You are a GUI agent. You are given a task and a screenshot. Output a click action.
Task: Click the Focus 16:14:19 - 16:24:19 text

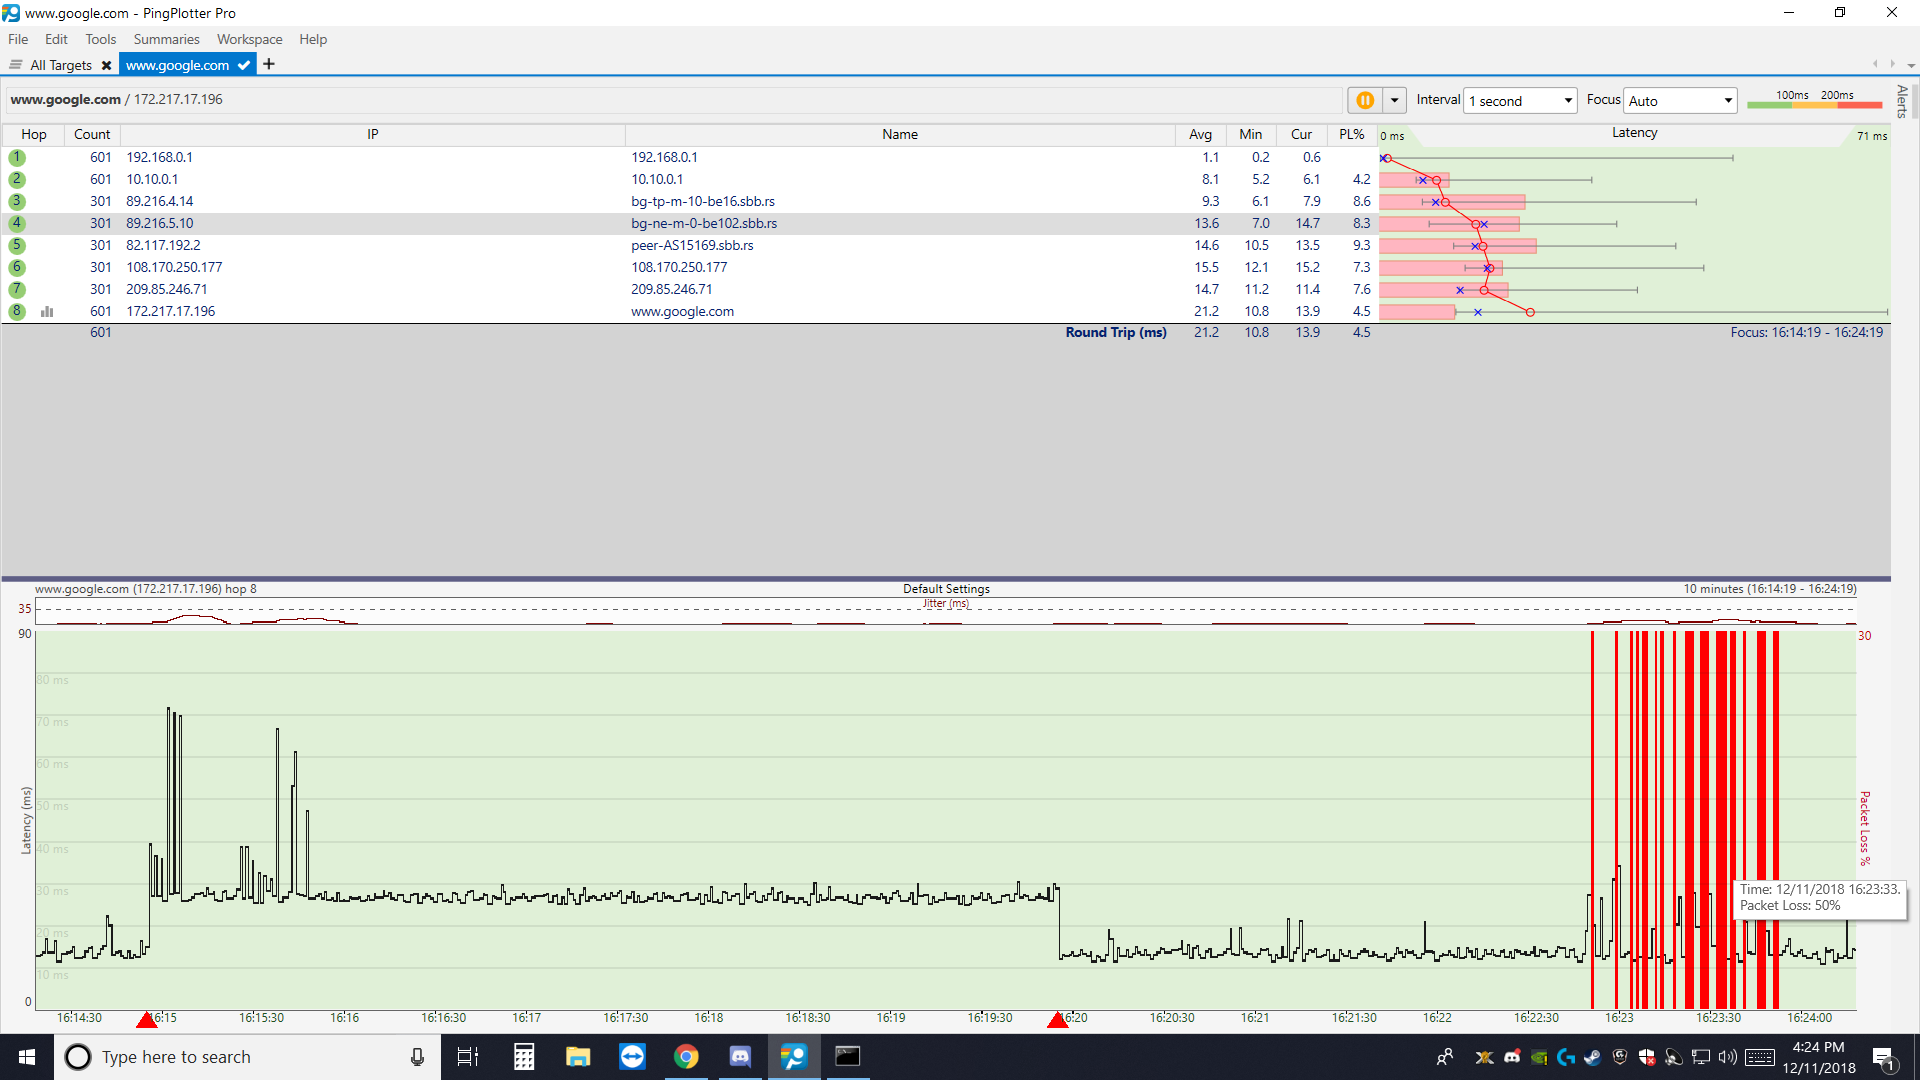(1806, 332)
